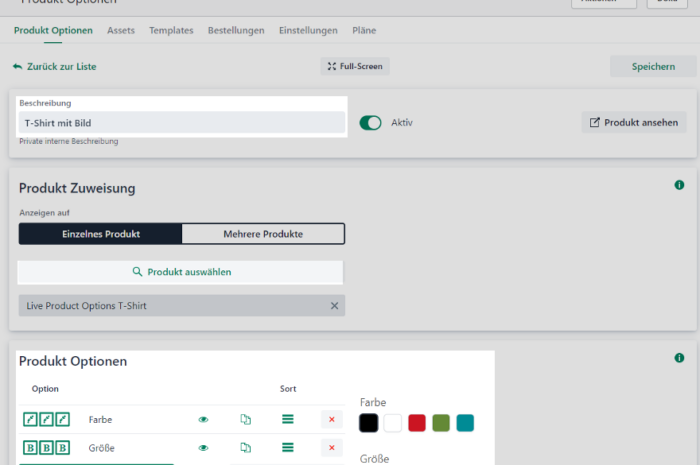Click sort handle for Farbe option

[288, 419]
